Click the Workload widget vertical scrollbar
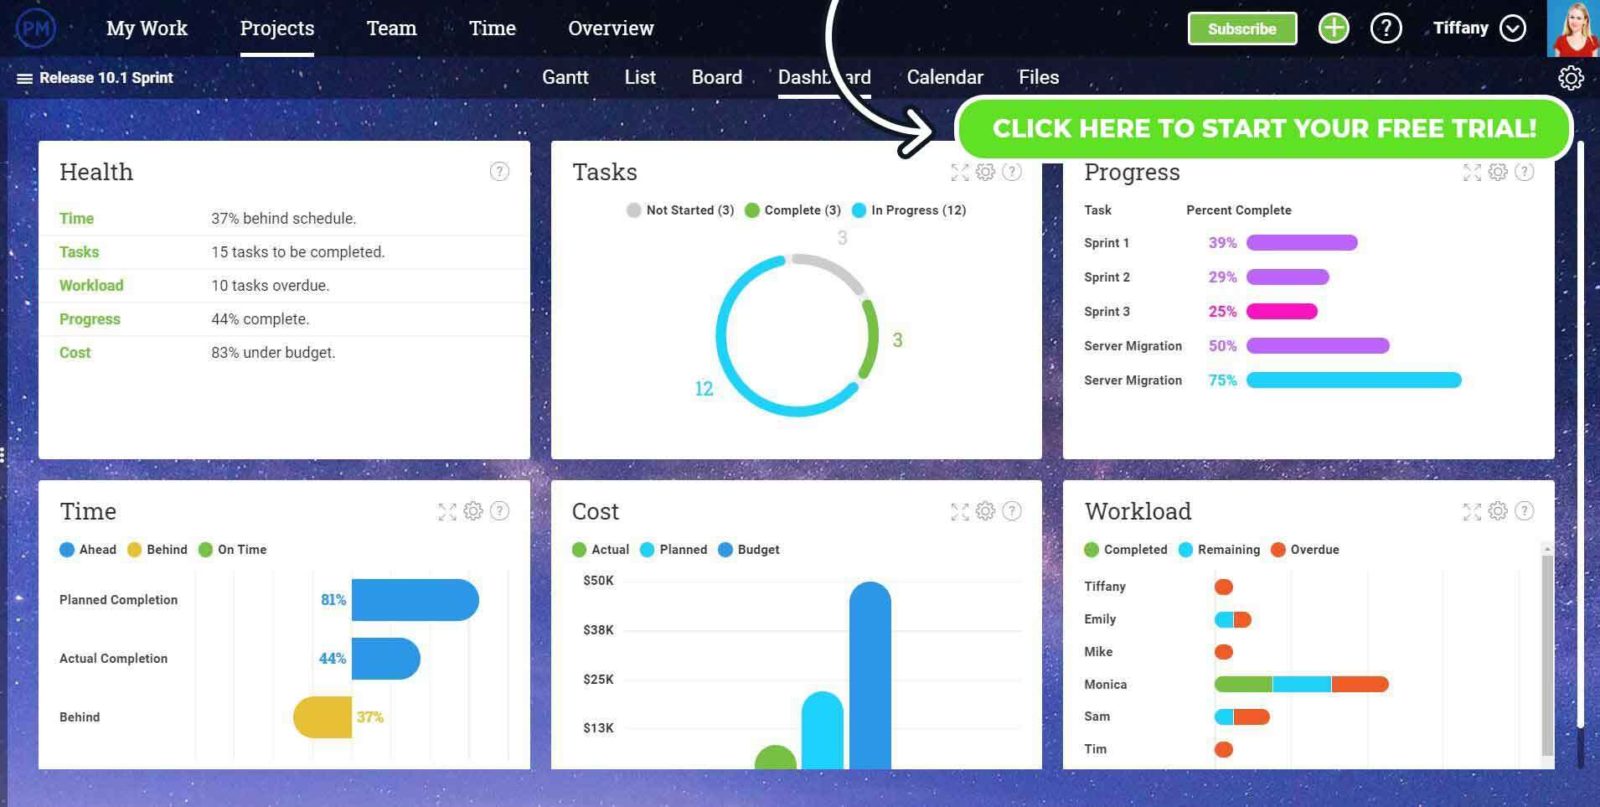 click(x=1547, y=650)
